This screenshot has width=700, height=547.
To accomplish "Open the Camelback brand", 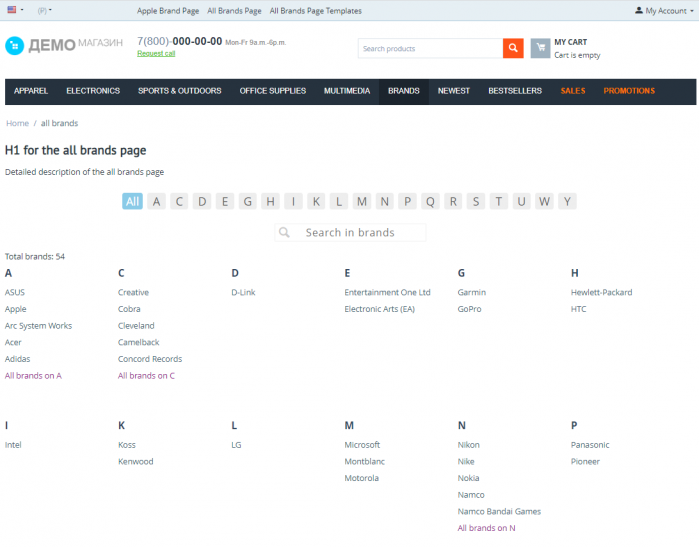I will click(x=138, y=342).
